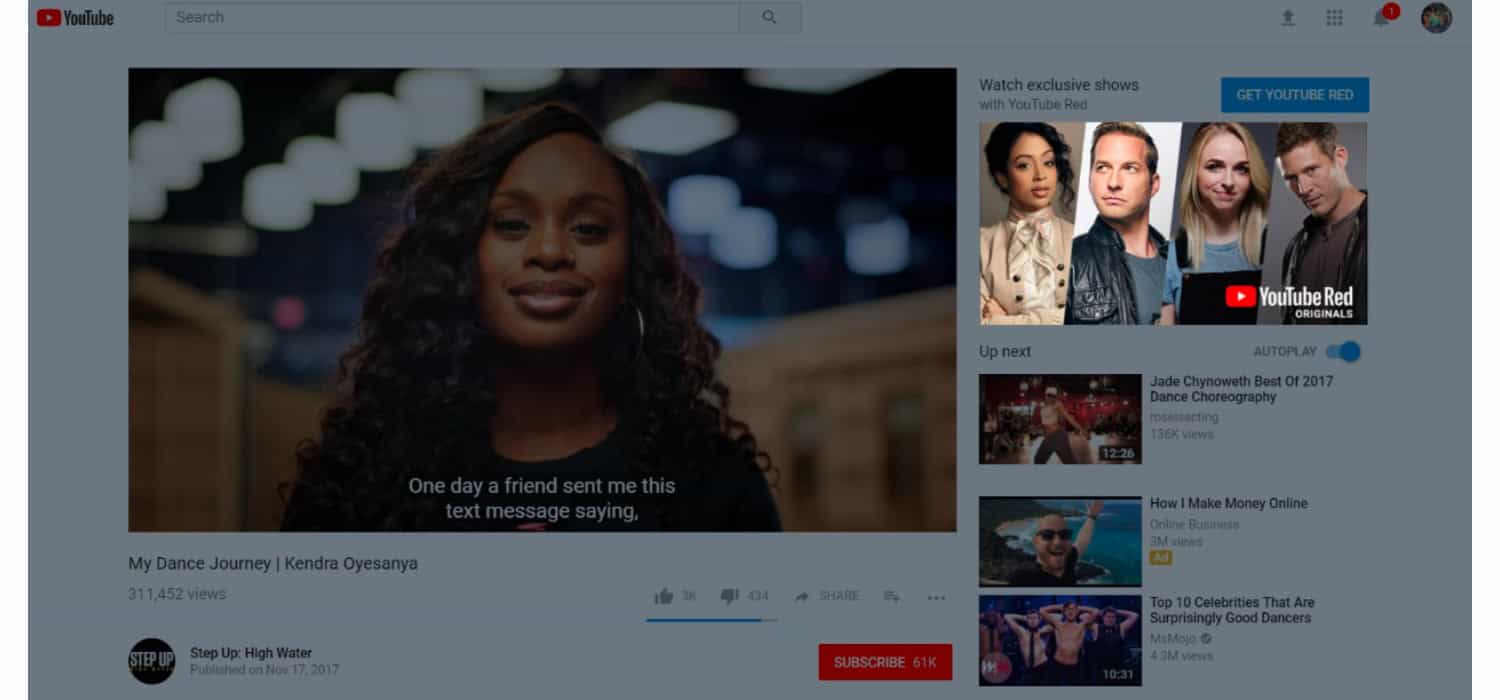Open the upload video icon
Viewport: 1500px width, 700px height.
point(1288,17)
